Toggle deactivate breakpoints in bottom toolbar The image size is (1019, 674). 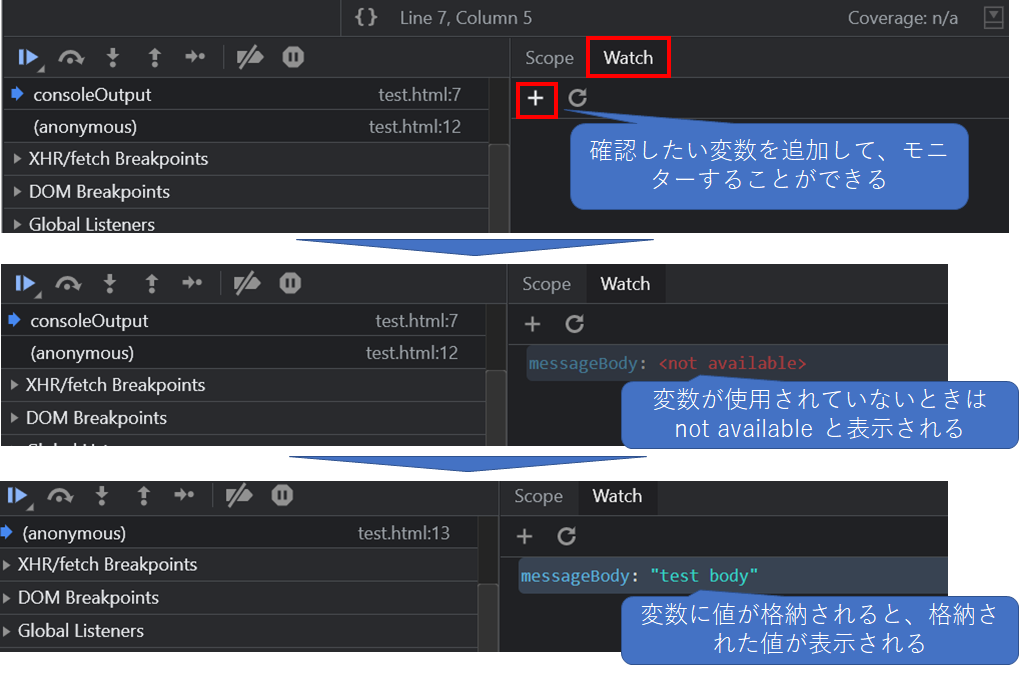tap(239, 496)
